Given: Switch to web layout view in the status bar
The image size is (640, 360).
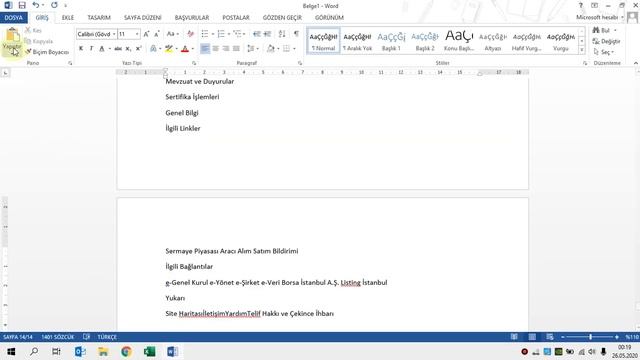Looking at the screenshot, I should 550,337.
